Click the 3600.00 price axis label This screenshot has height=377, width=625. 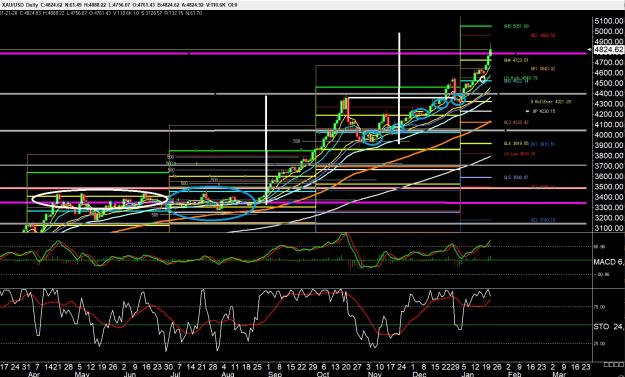tap(608, 177)
